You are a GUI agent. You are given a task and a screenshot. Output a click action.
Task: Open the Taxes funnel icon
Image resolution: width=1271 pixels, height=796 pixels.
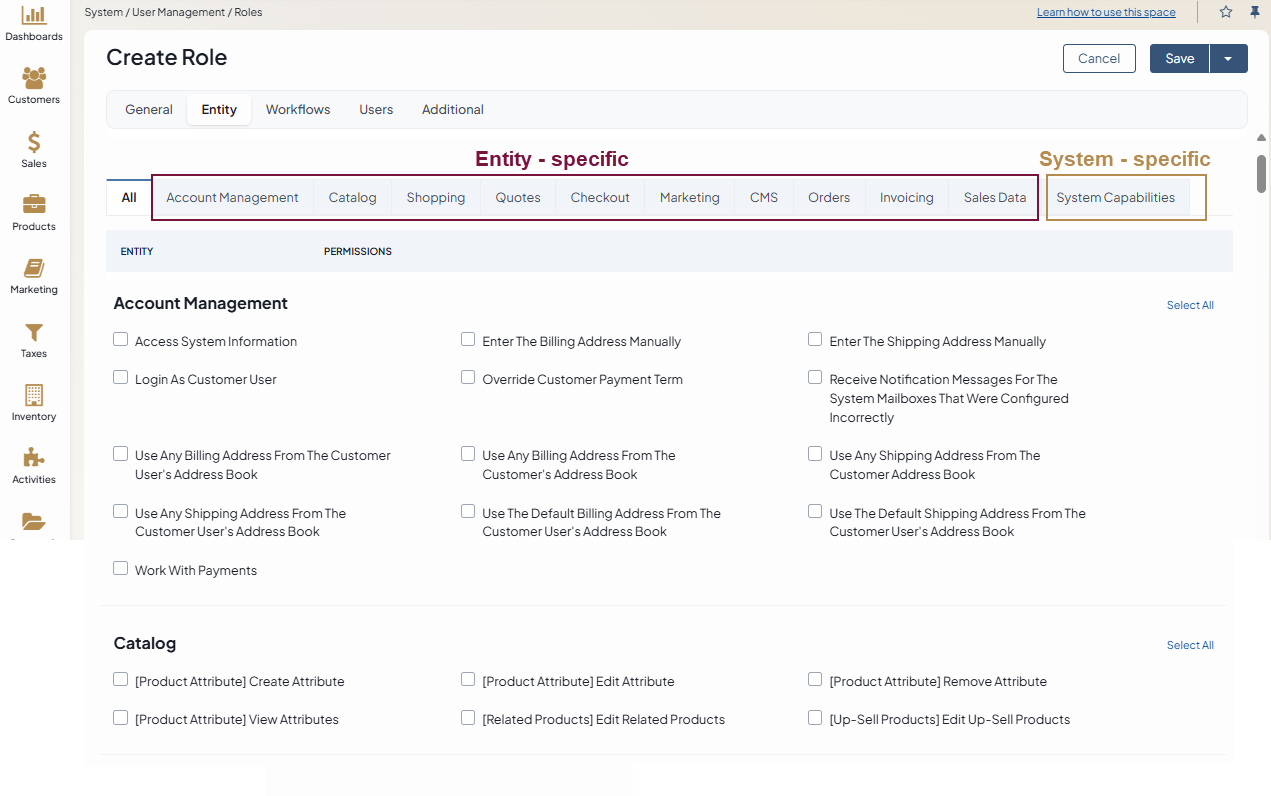click(34, 332)
